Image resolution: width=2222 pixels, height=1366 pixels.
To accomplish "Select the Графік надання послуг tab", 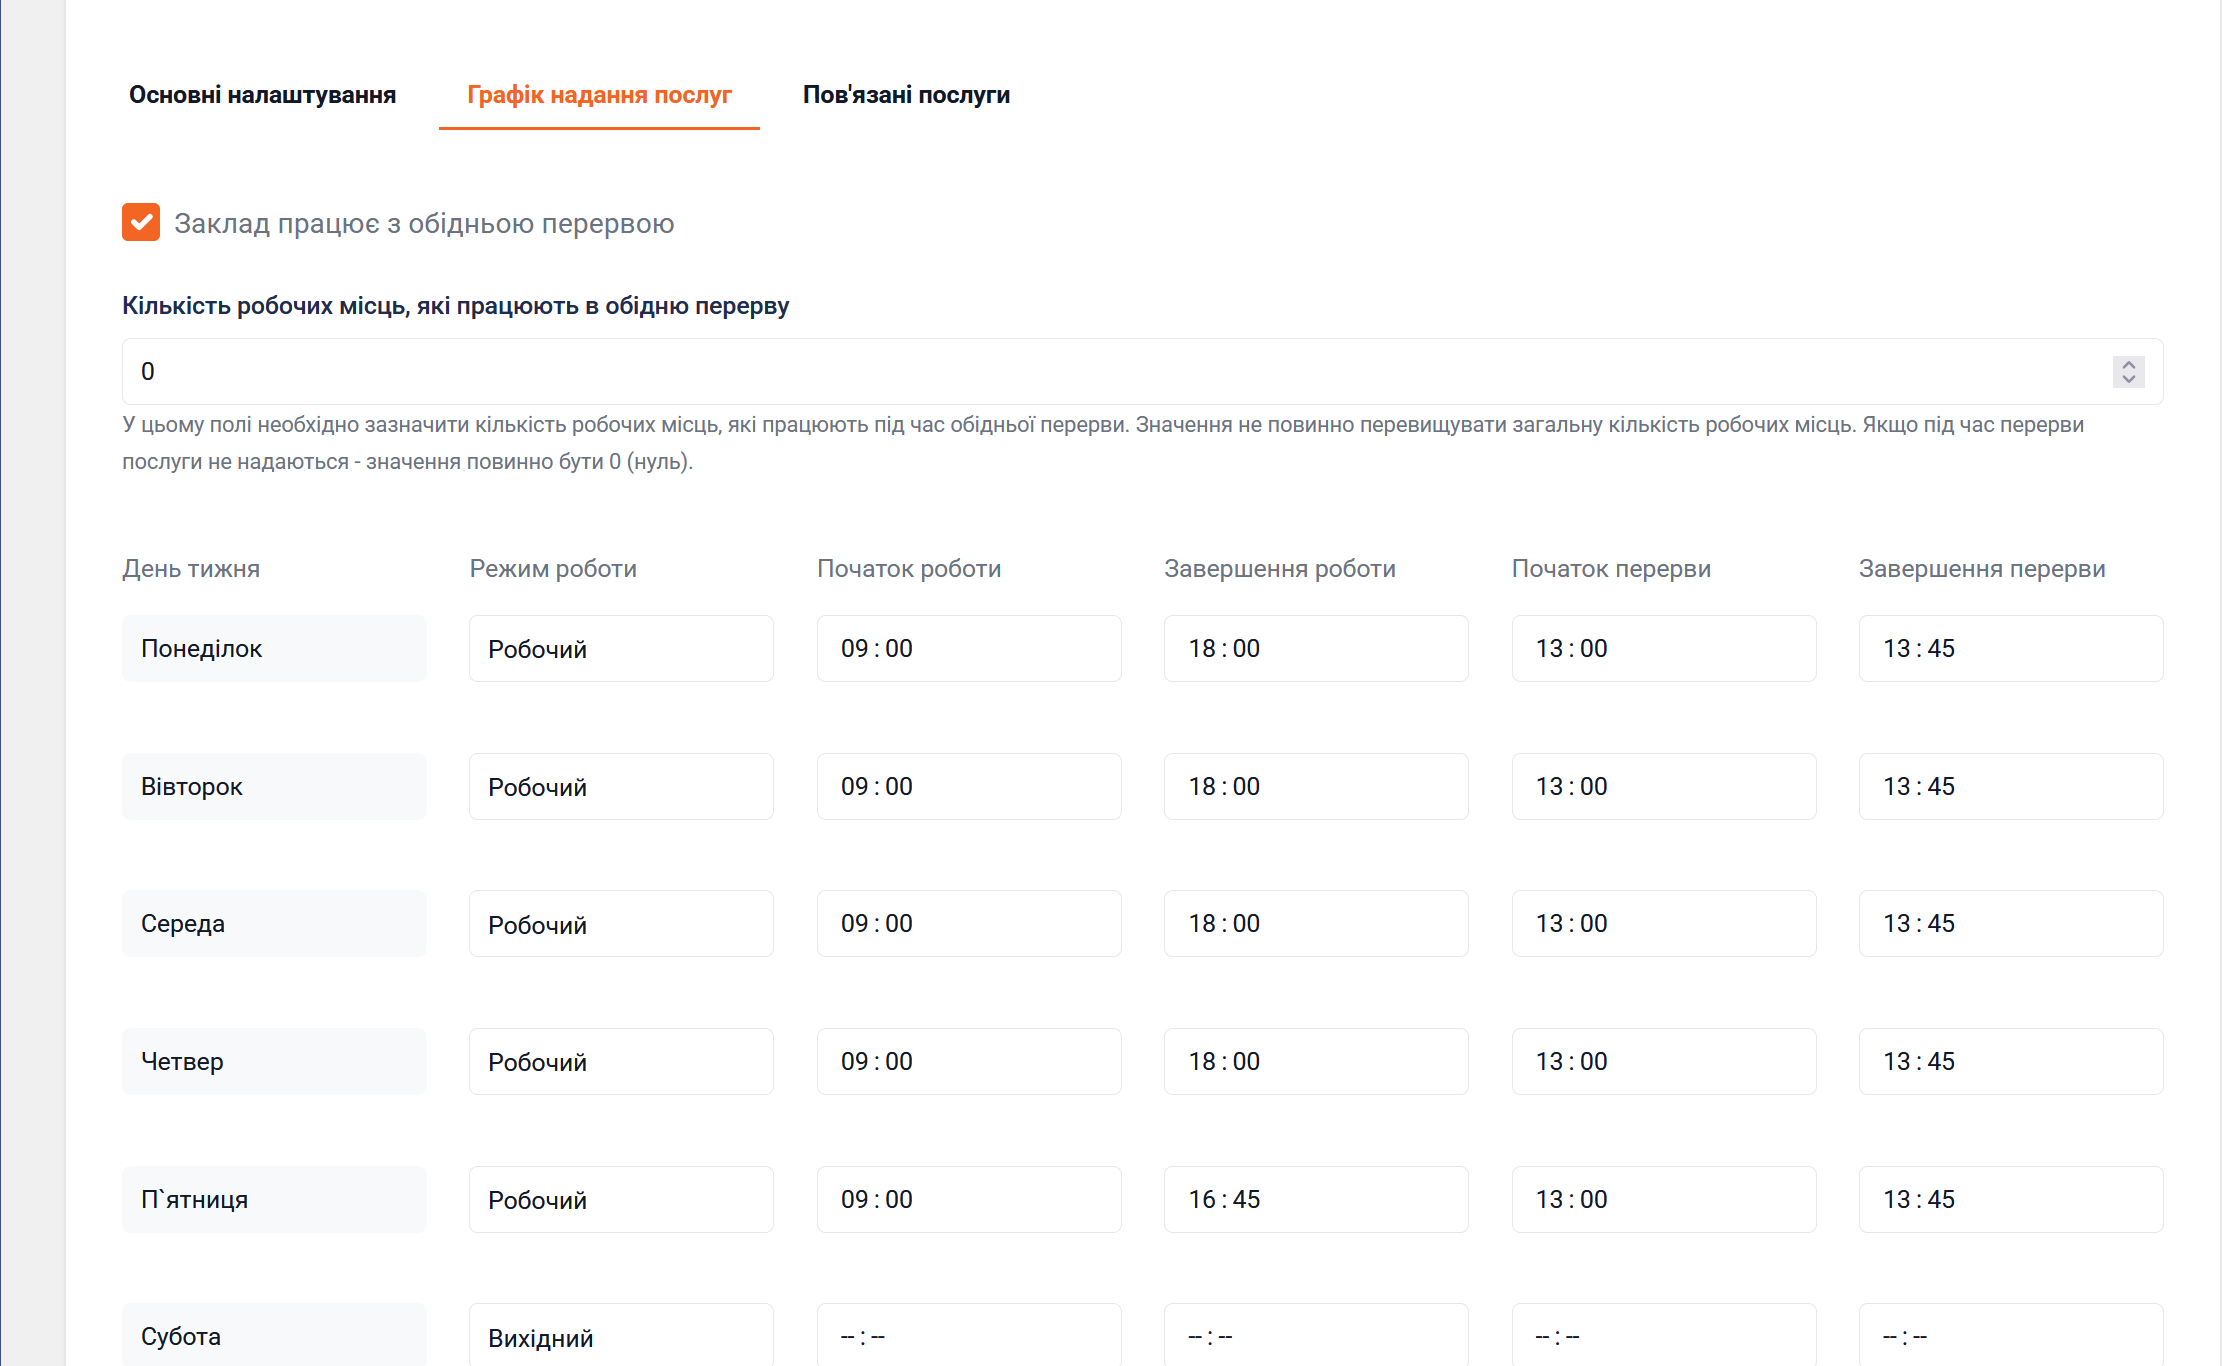I will (599, 95).
